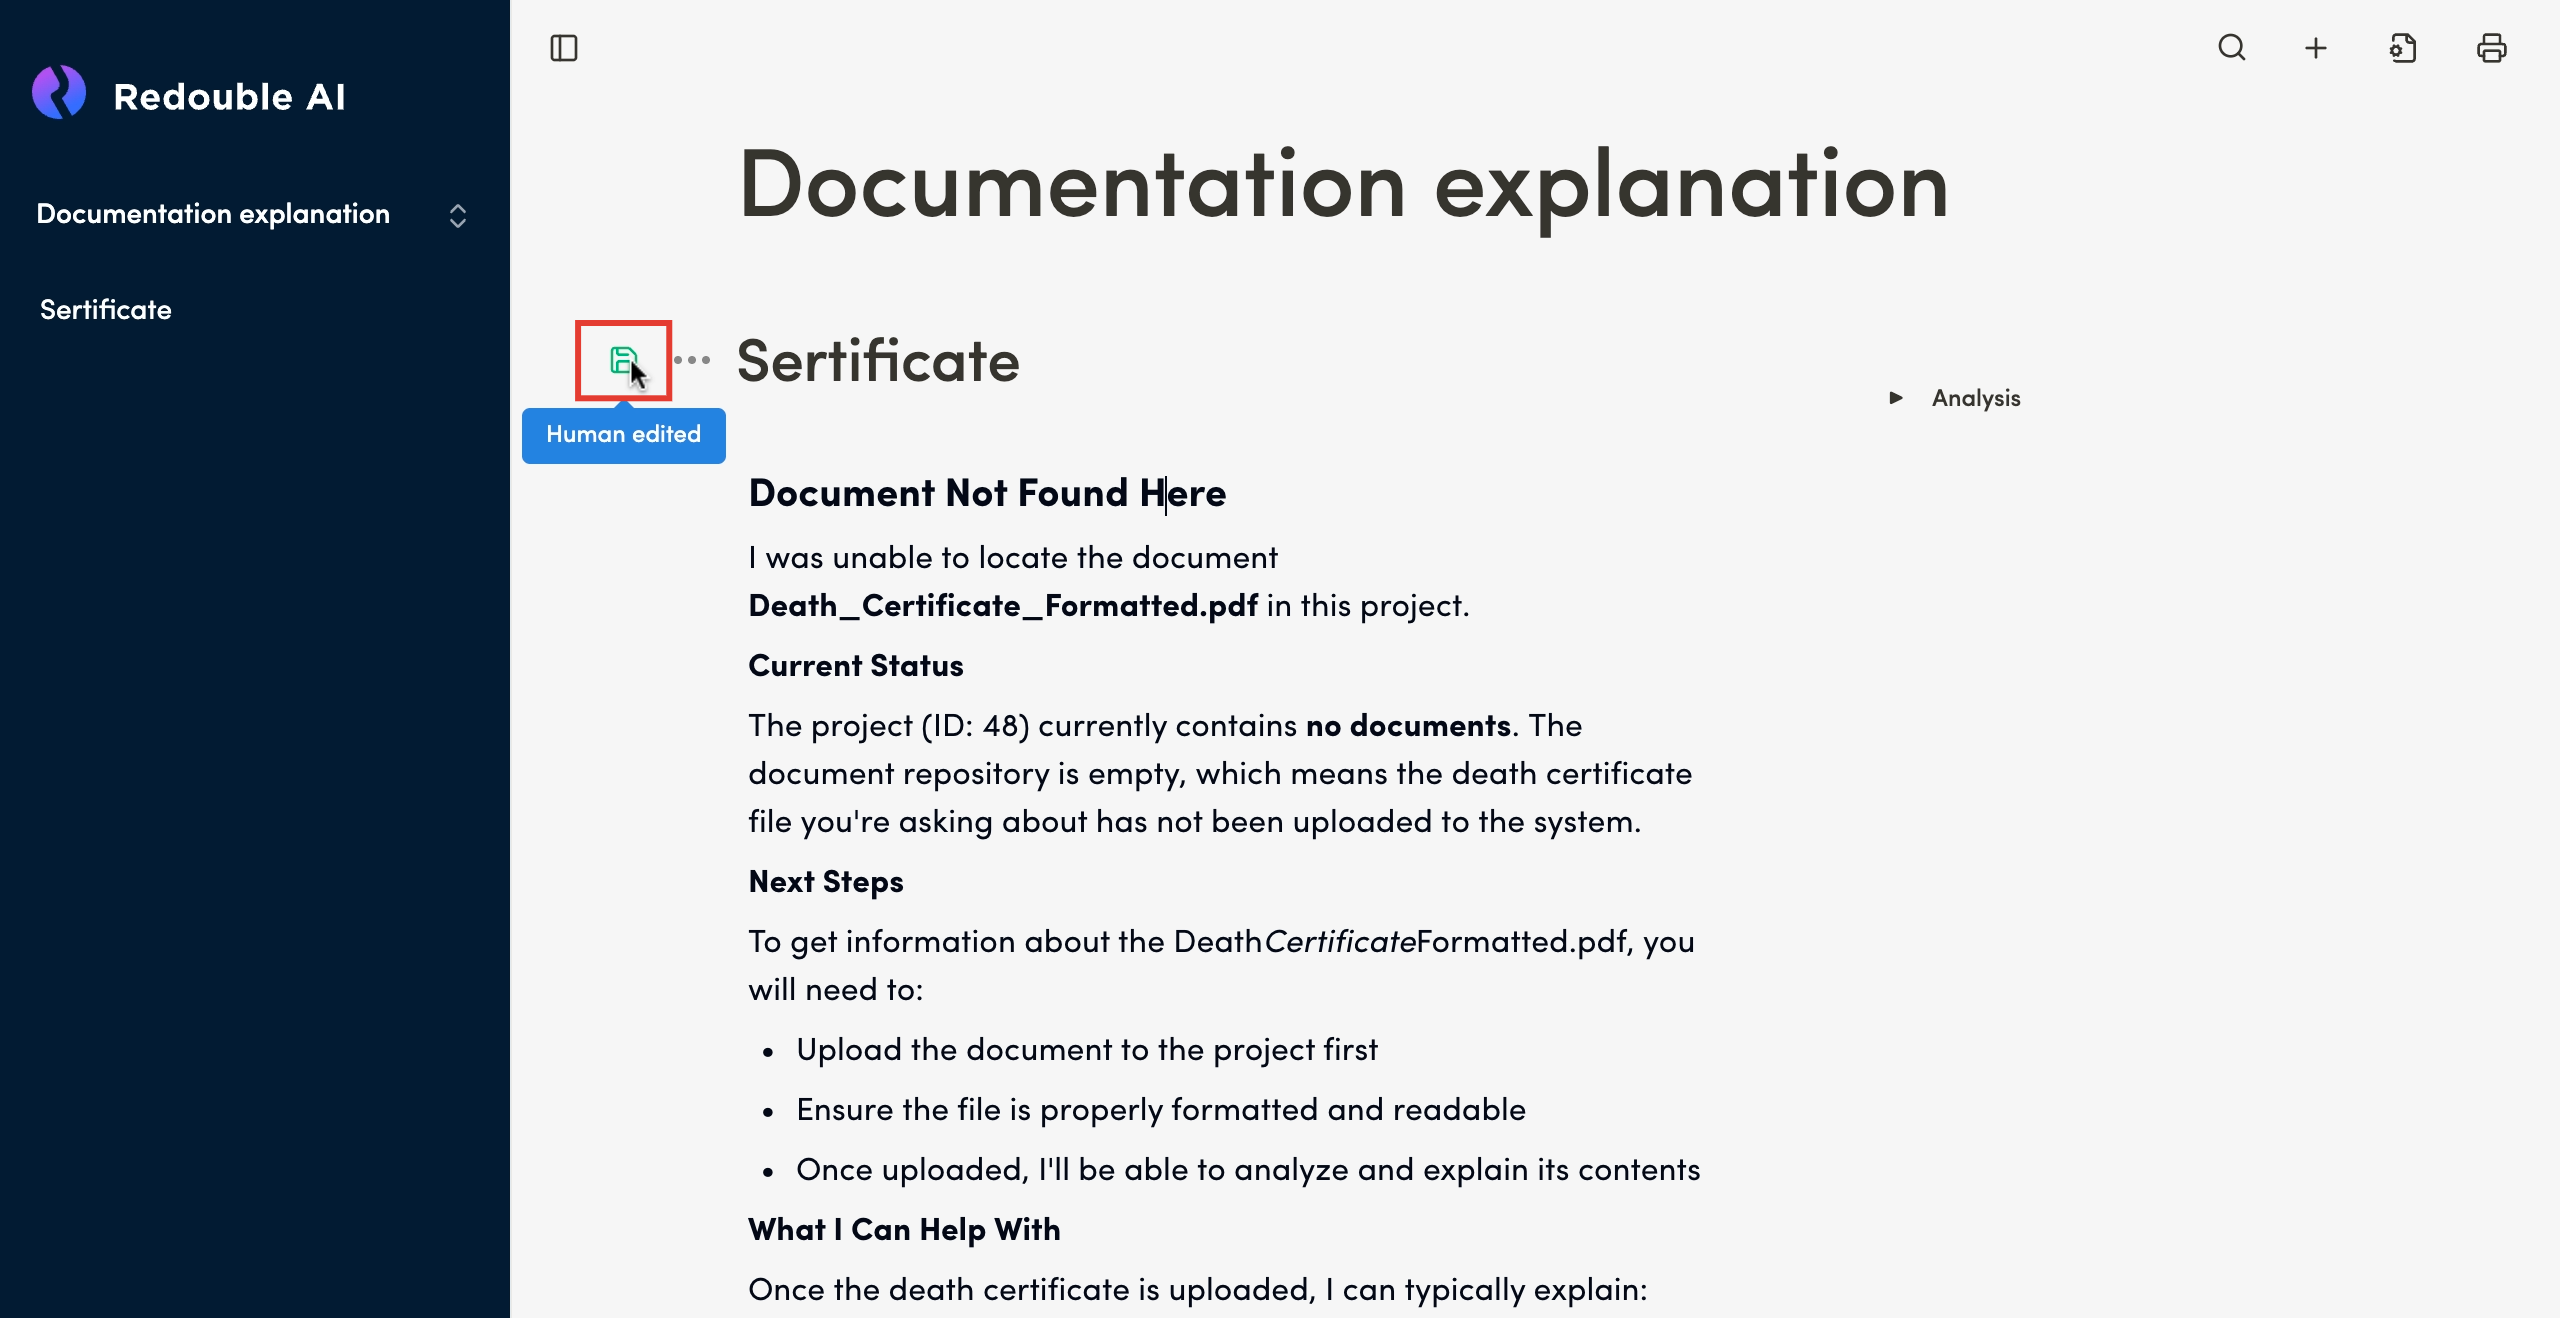Click the bold Death_Certificate_Formatted.pdf filename

coord(1002,606)
